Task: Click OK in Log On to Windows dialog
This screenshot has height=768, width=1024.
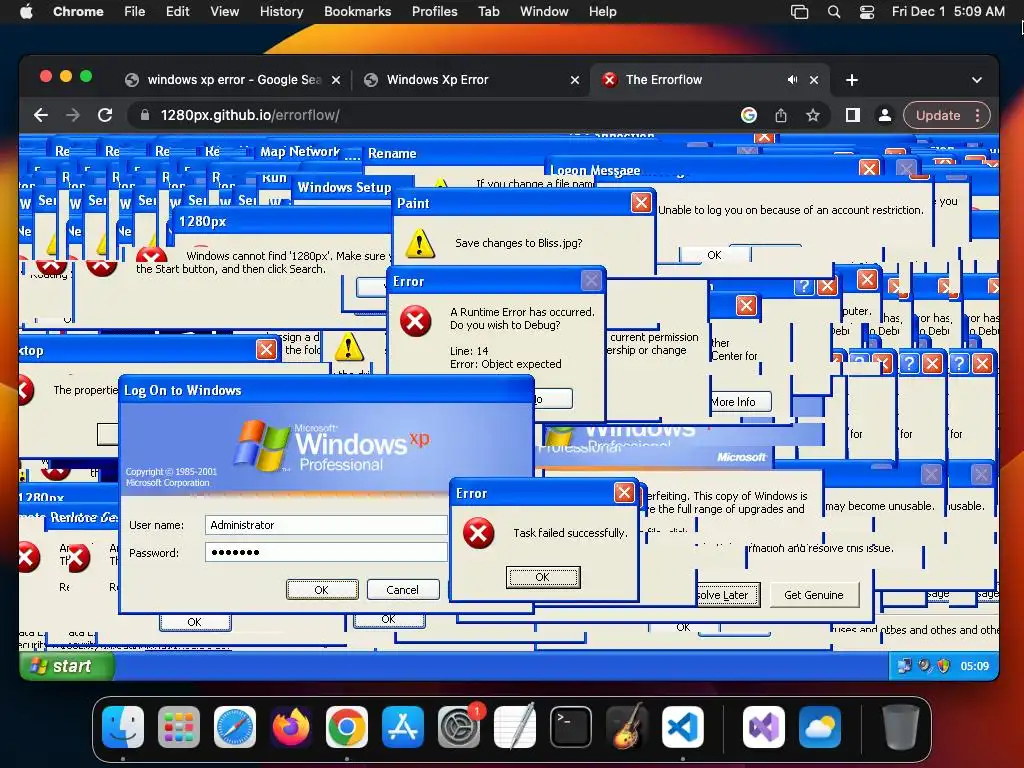Action: click(322, 590)
